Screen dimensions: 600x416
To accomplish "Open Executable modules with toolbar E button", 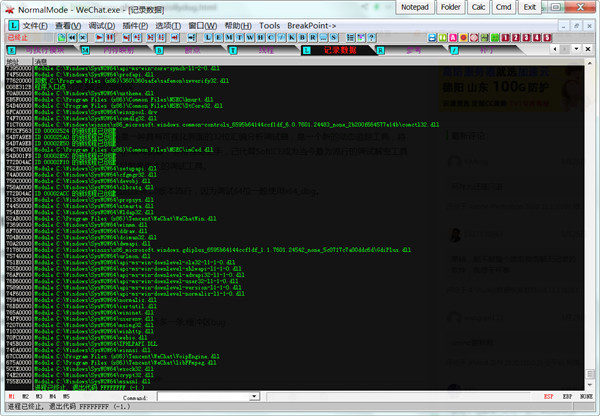I will (x=218, y=38).
